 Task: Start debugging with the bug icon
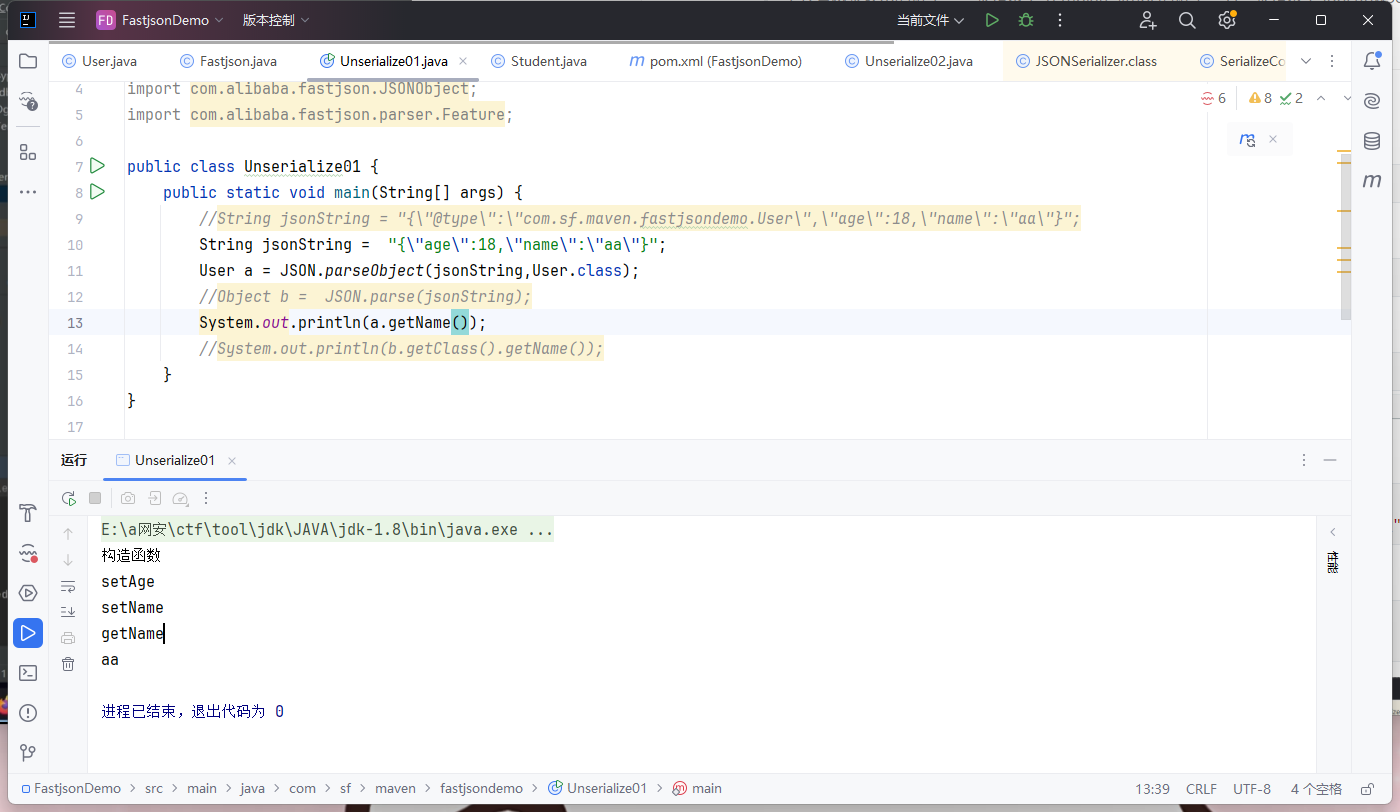[1025, 20]
